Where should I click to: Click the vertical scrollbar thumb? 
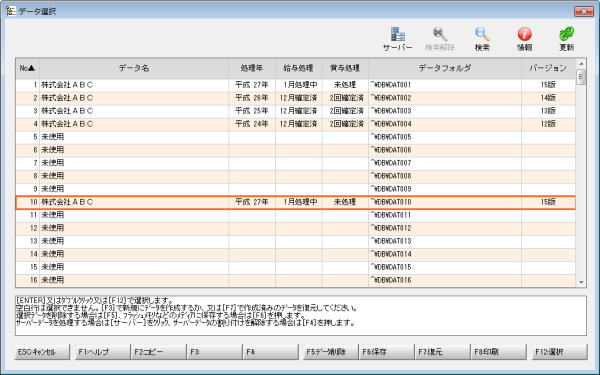(x=581, y=77)
